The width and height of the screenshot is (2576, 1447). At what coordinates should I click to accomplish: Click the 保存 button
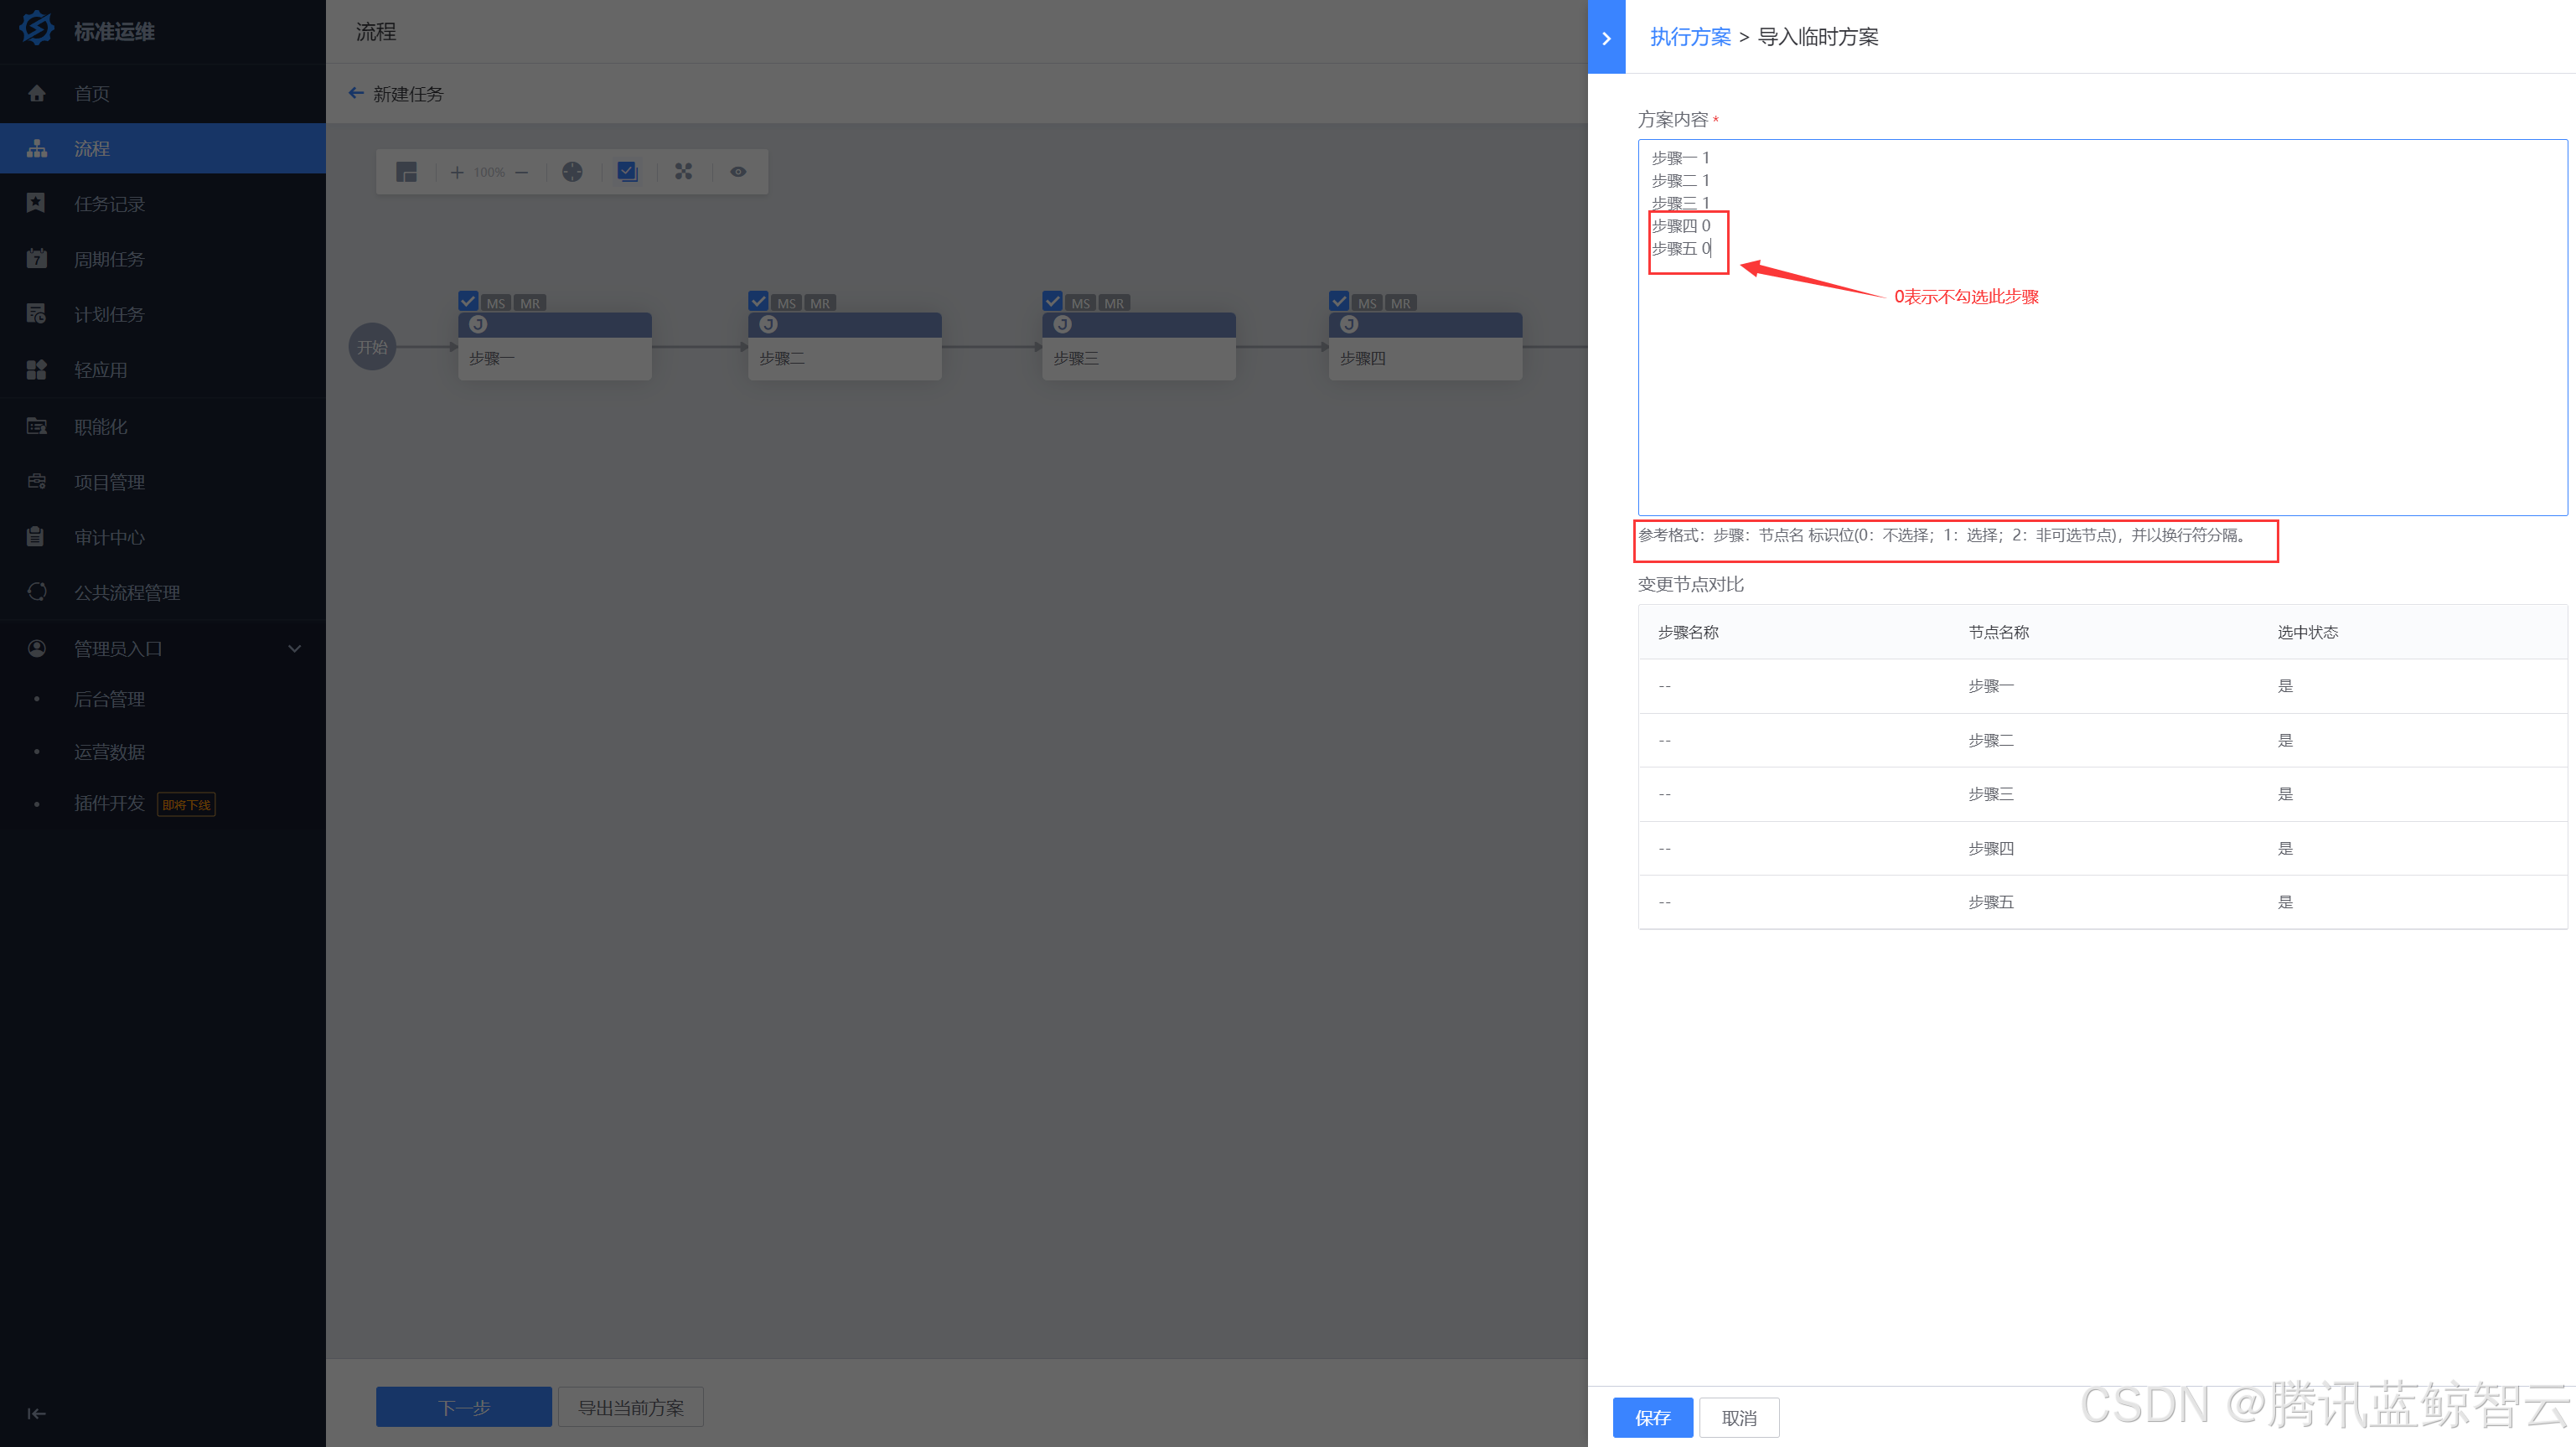[x=1652, y=1417]
